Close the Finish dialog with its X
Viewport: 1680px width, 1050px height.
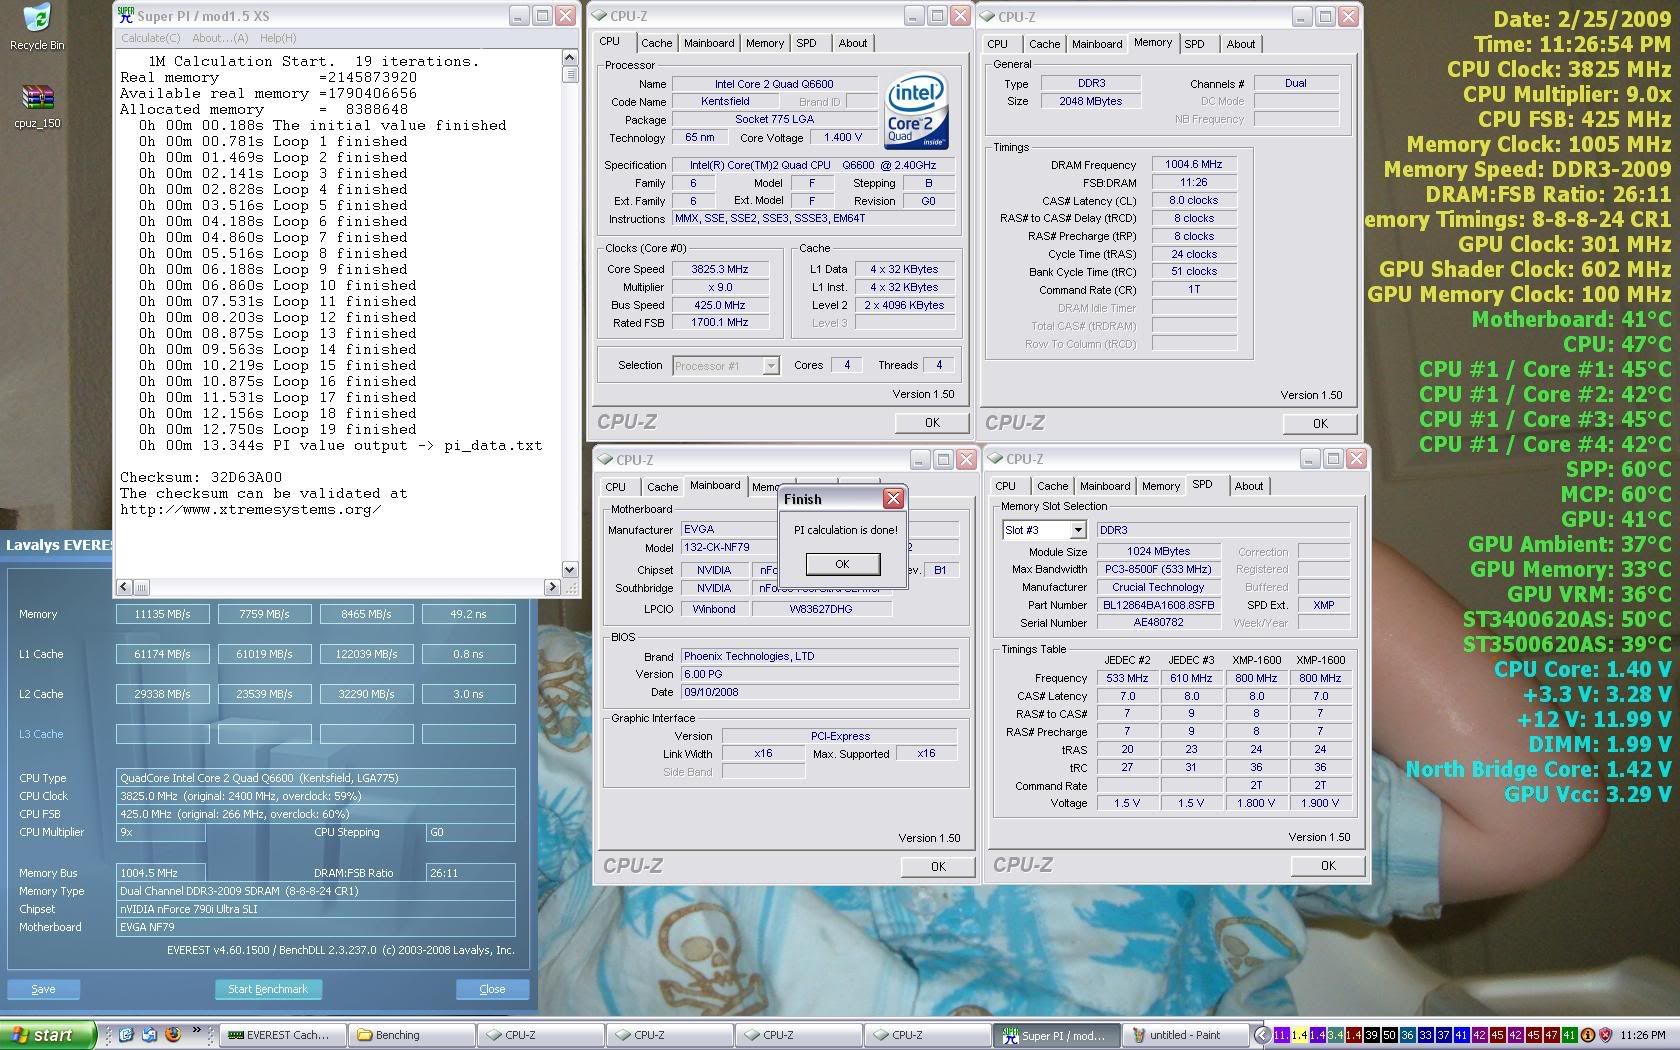(893, 499)
